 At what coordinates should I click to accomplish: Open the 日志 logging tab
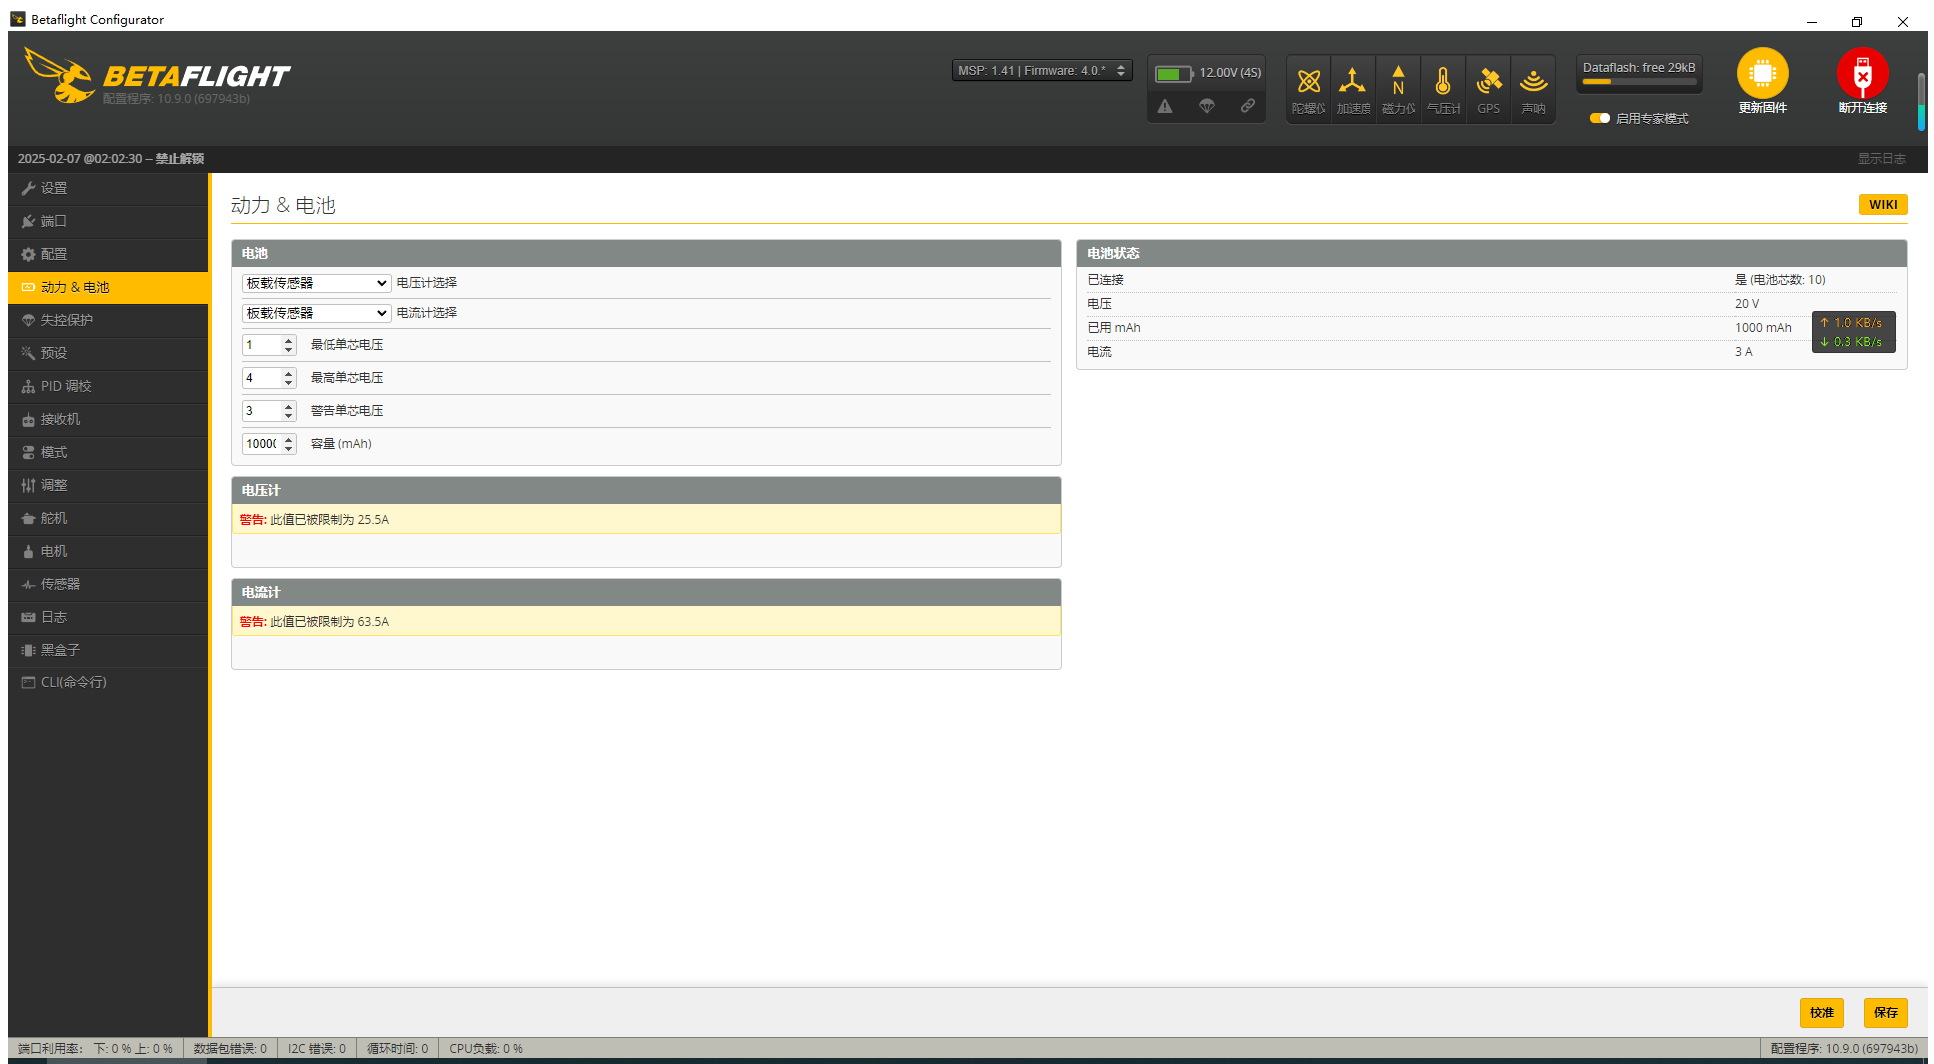[x=108, y=617]
